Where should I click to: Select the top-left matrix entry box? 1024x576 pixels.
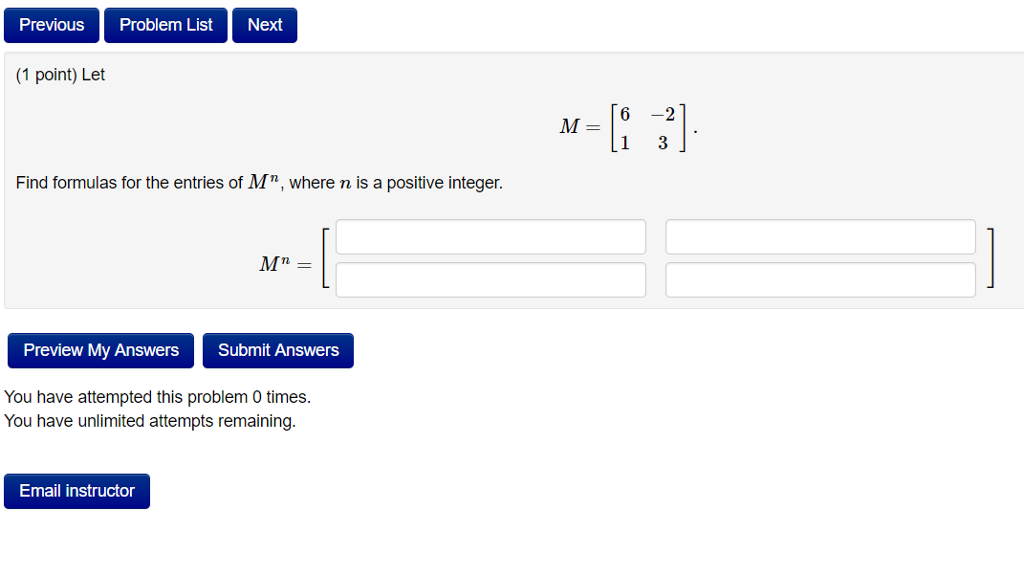pos(491,236)
